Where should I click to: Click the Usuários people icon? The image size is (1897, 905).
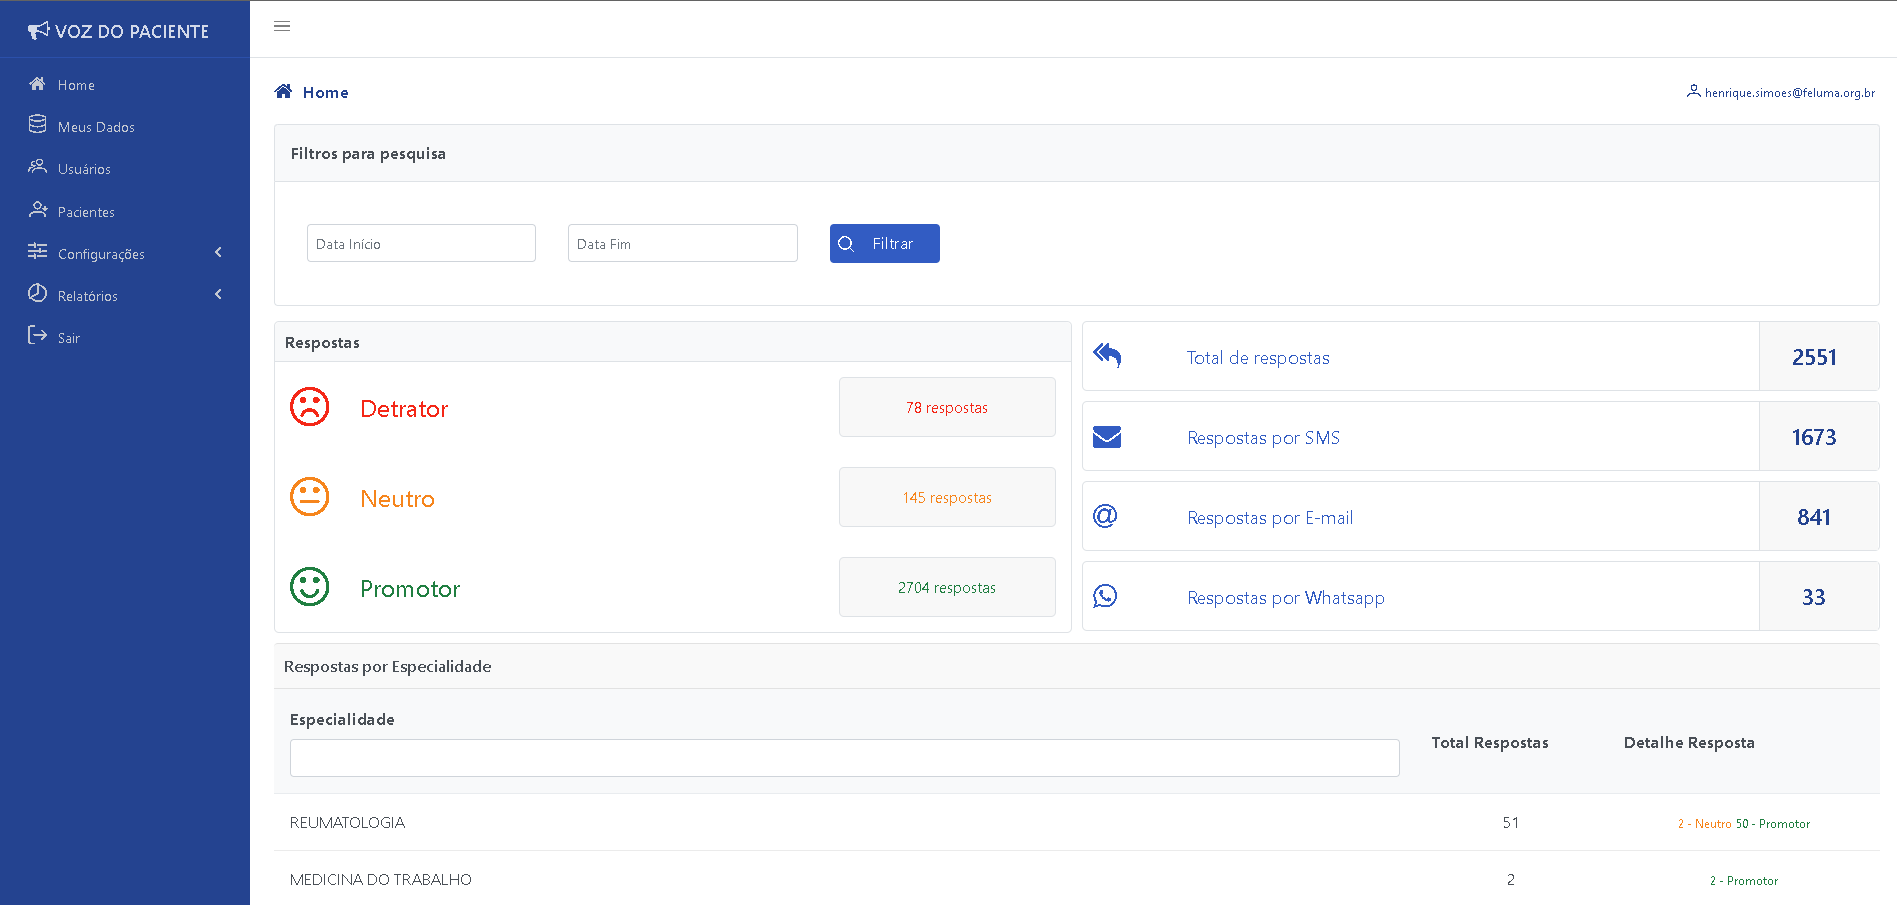click(x=37, y=167)
